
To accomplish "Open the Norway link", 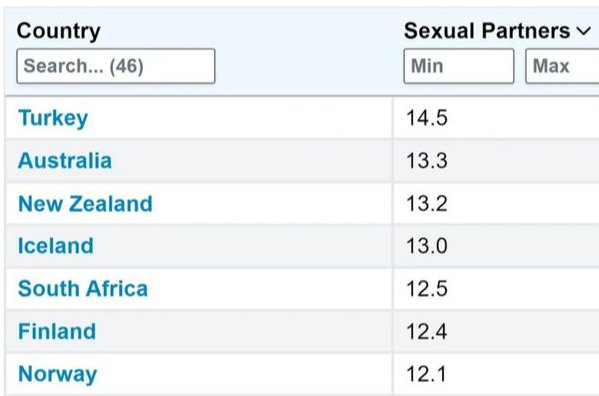I will tap(57, 374).
